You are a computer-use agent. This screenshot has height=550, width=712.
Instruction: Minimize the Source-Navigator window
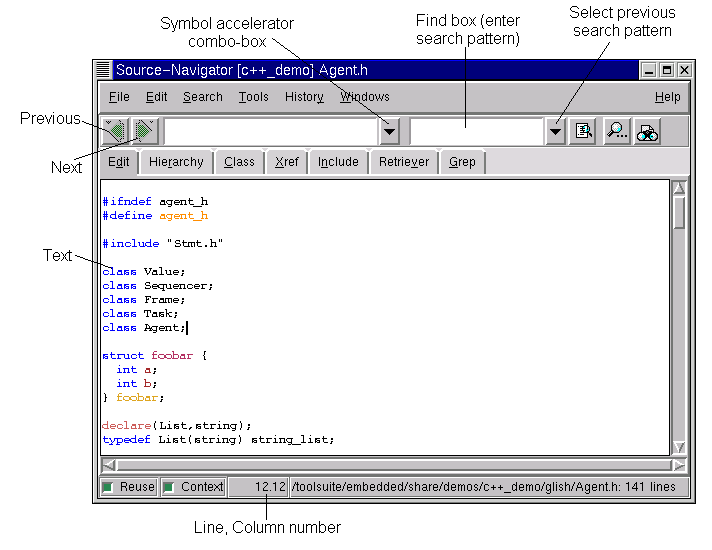tap(649, 70)
